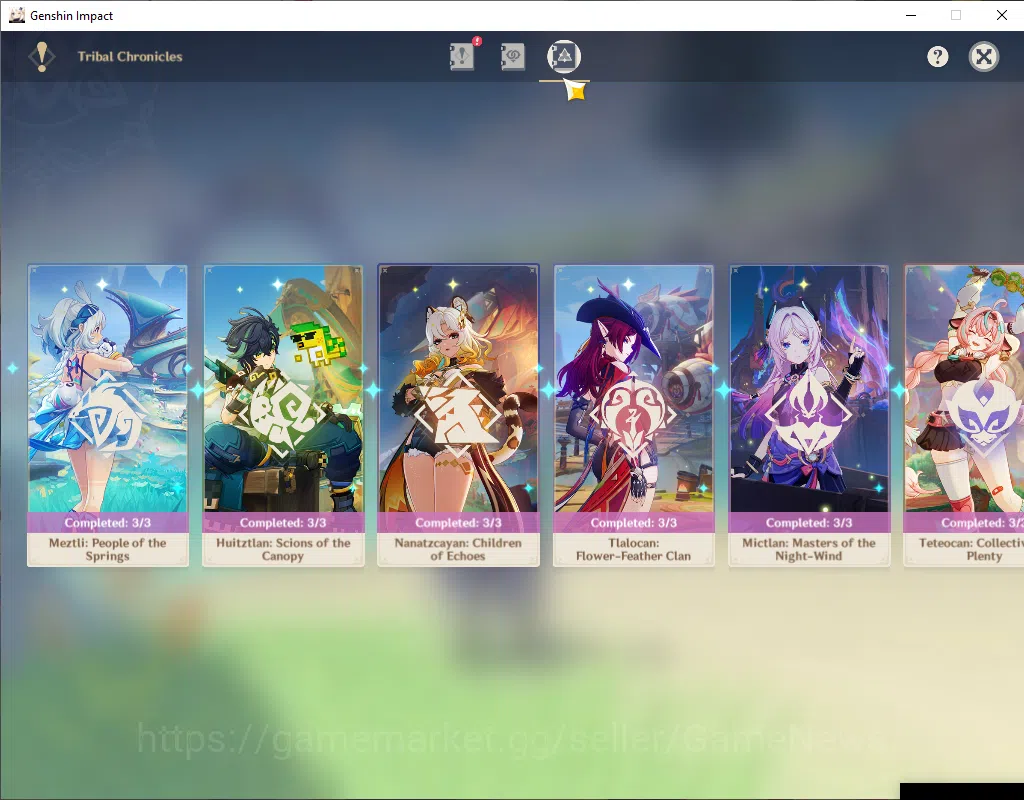This screenshot has height=800, width=1024.
Task: Open Meztli People of the Springs card
Action: click(x=108, y=415)
